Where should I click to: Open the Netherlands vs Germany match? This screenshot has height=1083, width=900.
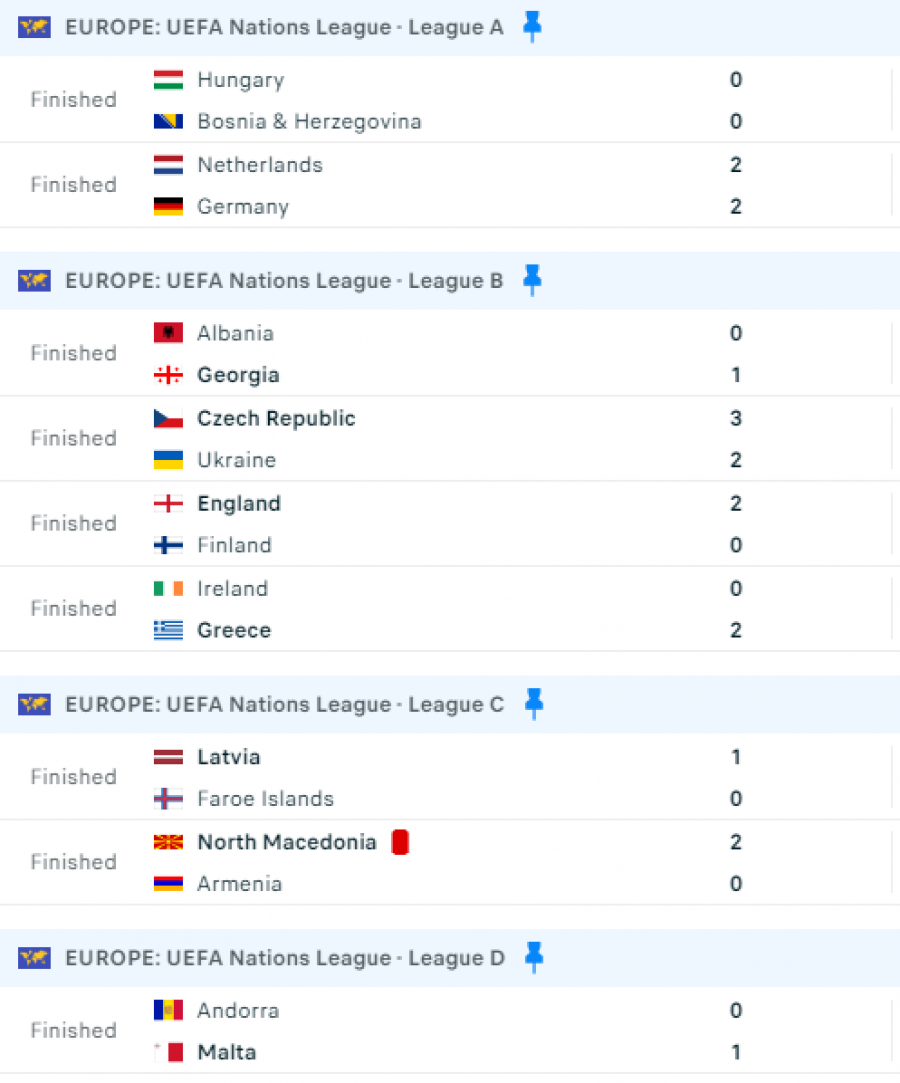click(450, 185)
